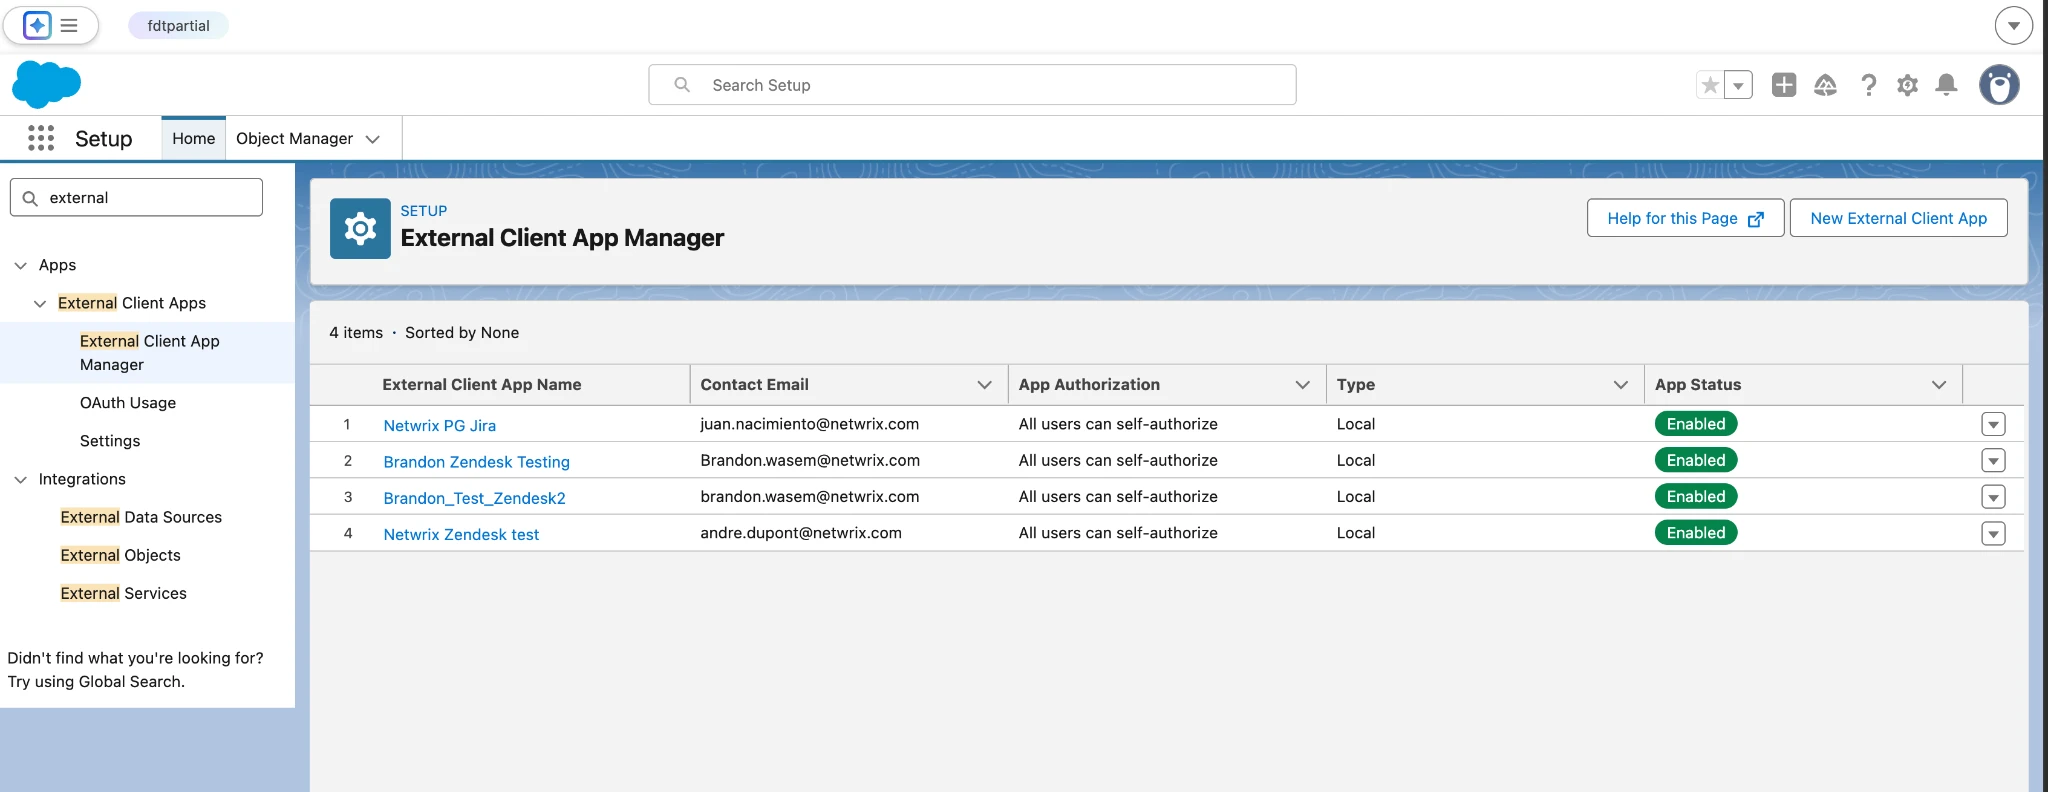Open the global actions plus icon

point(1784,85)
